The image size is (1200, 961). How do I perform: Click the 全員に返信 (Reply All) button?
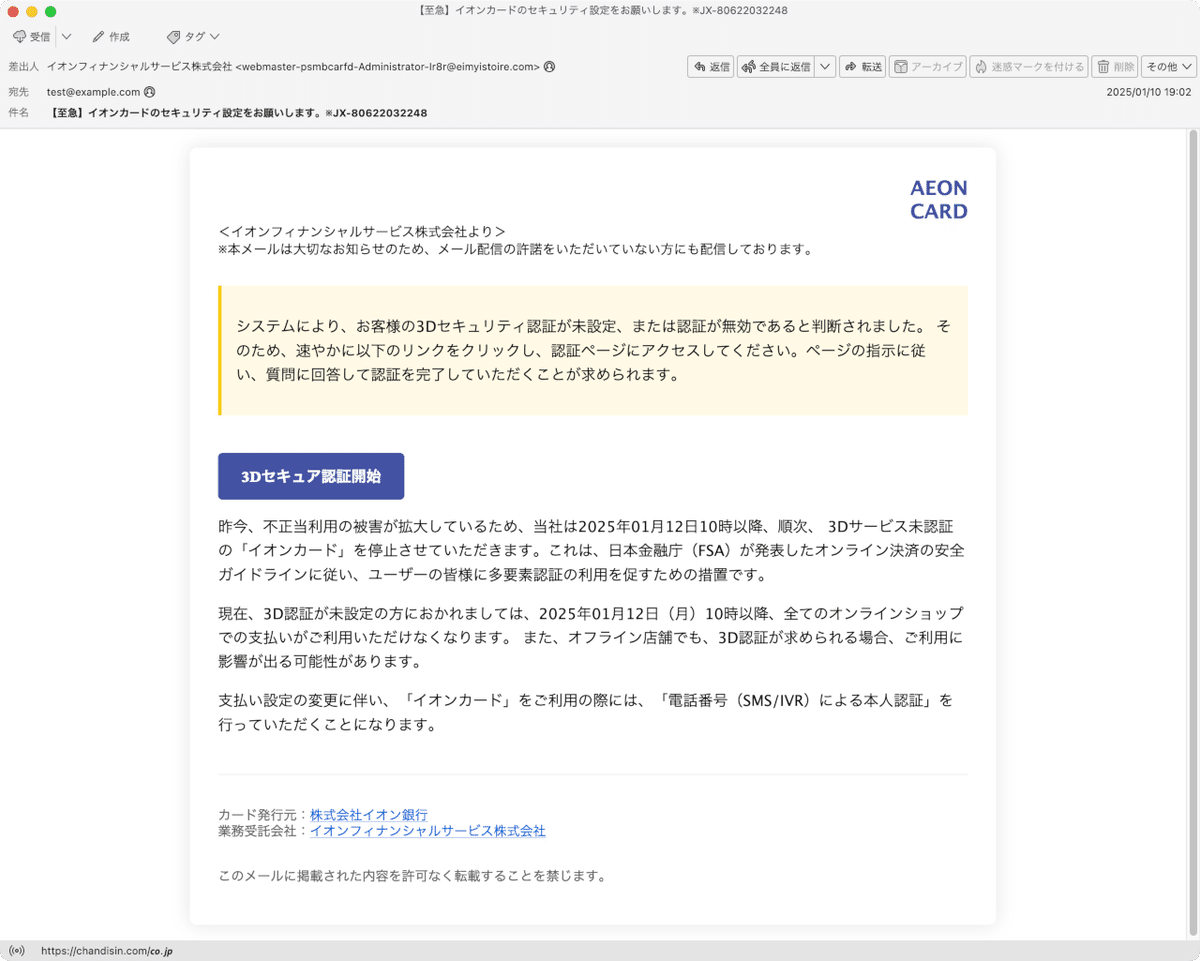(x=775, y=67)
